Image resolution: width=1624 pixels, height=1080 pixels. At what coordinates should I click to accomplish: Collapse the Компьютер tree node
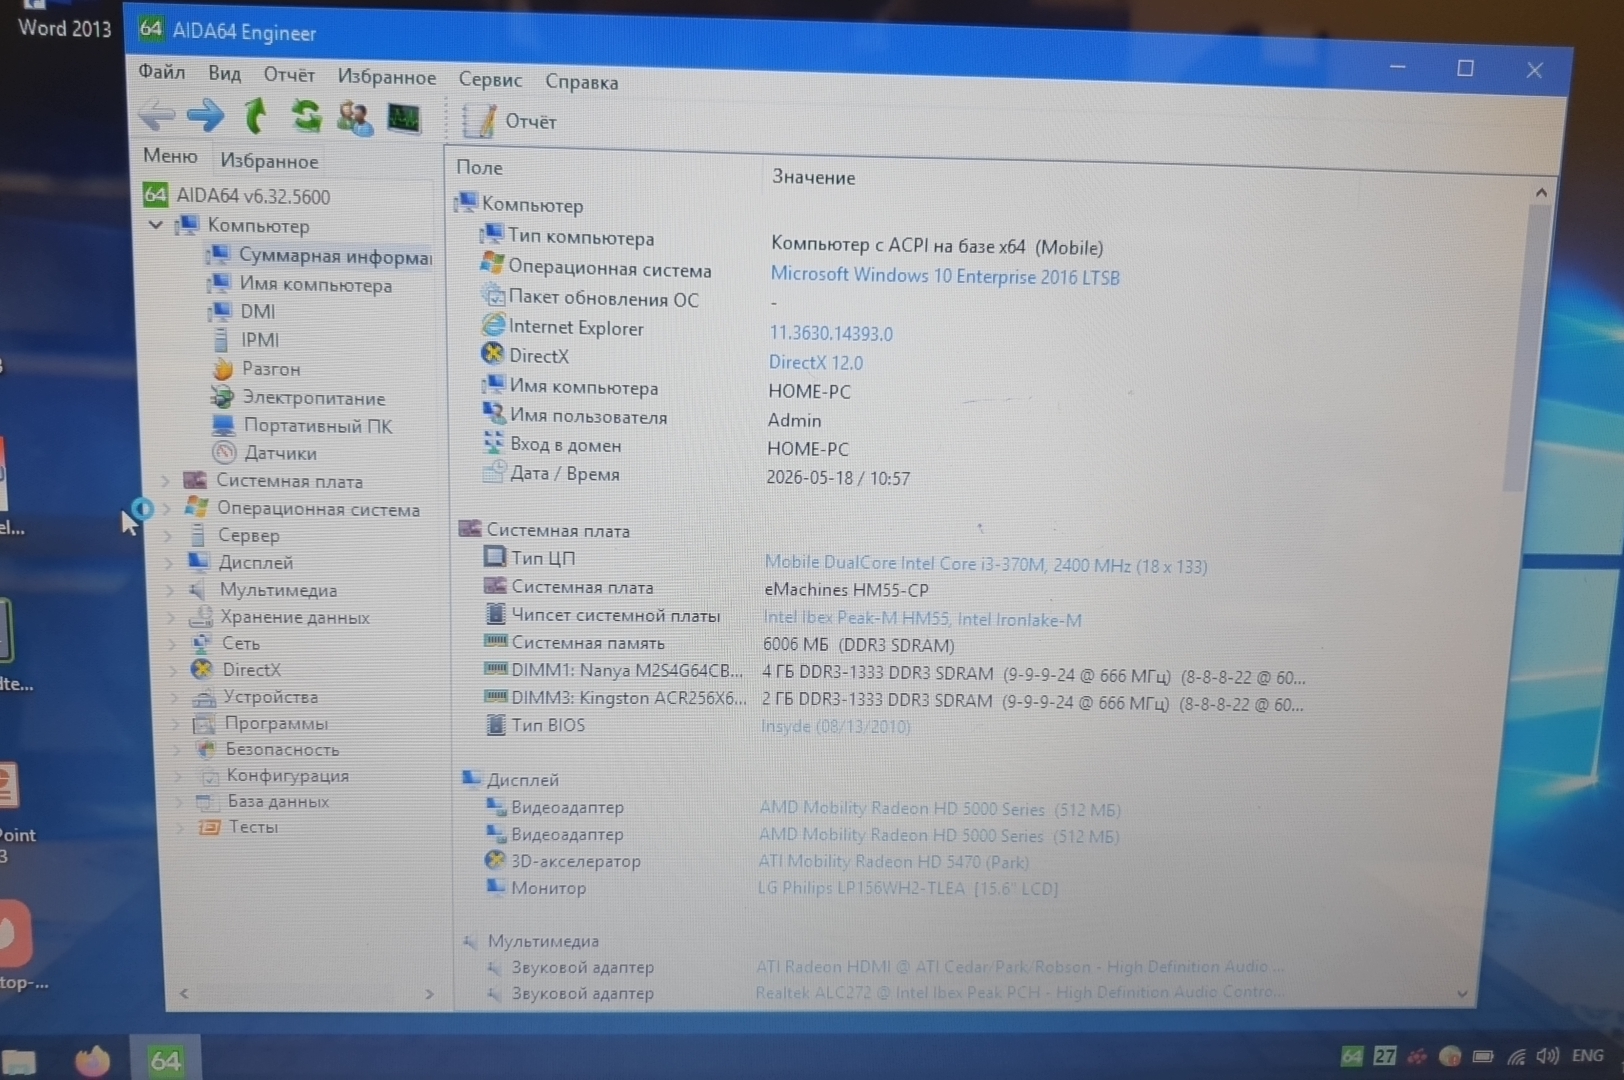click(x=156, y=225)
